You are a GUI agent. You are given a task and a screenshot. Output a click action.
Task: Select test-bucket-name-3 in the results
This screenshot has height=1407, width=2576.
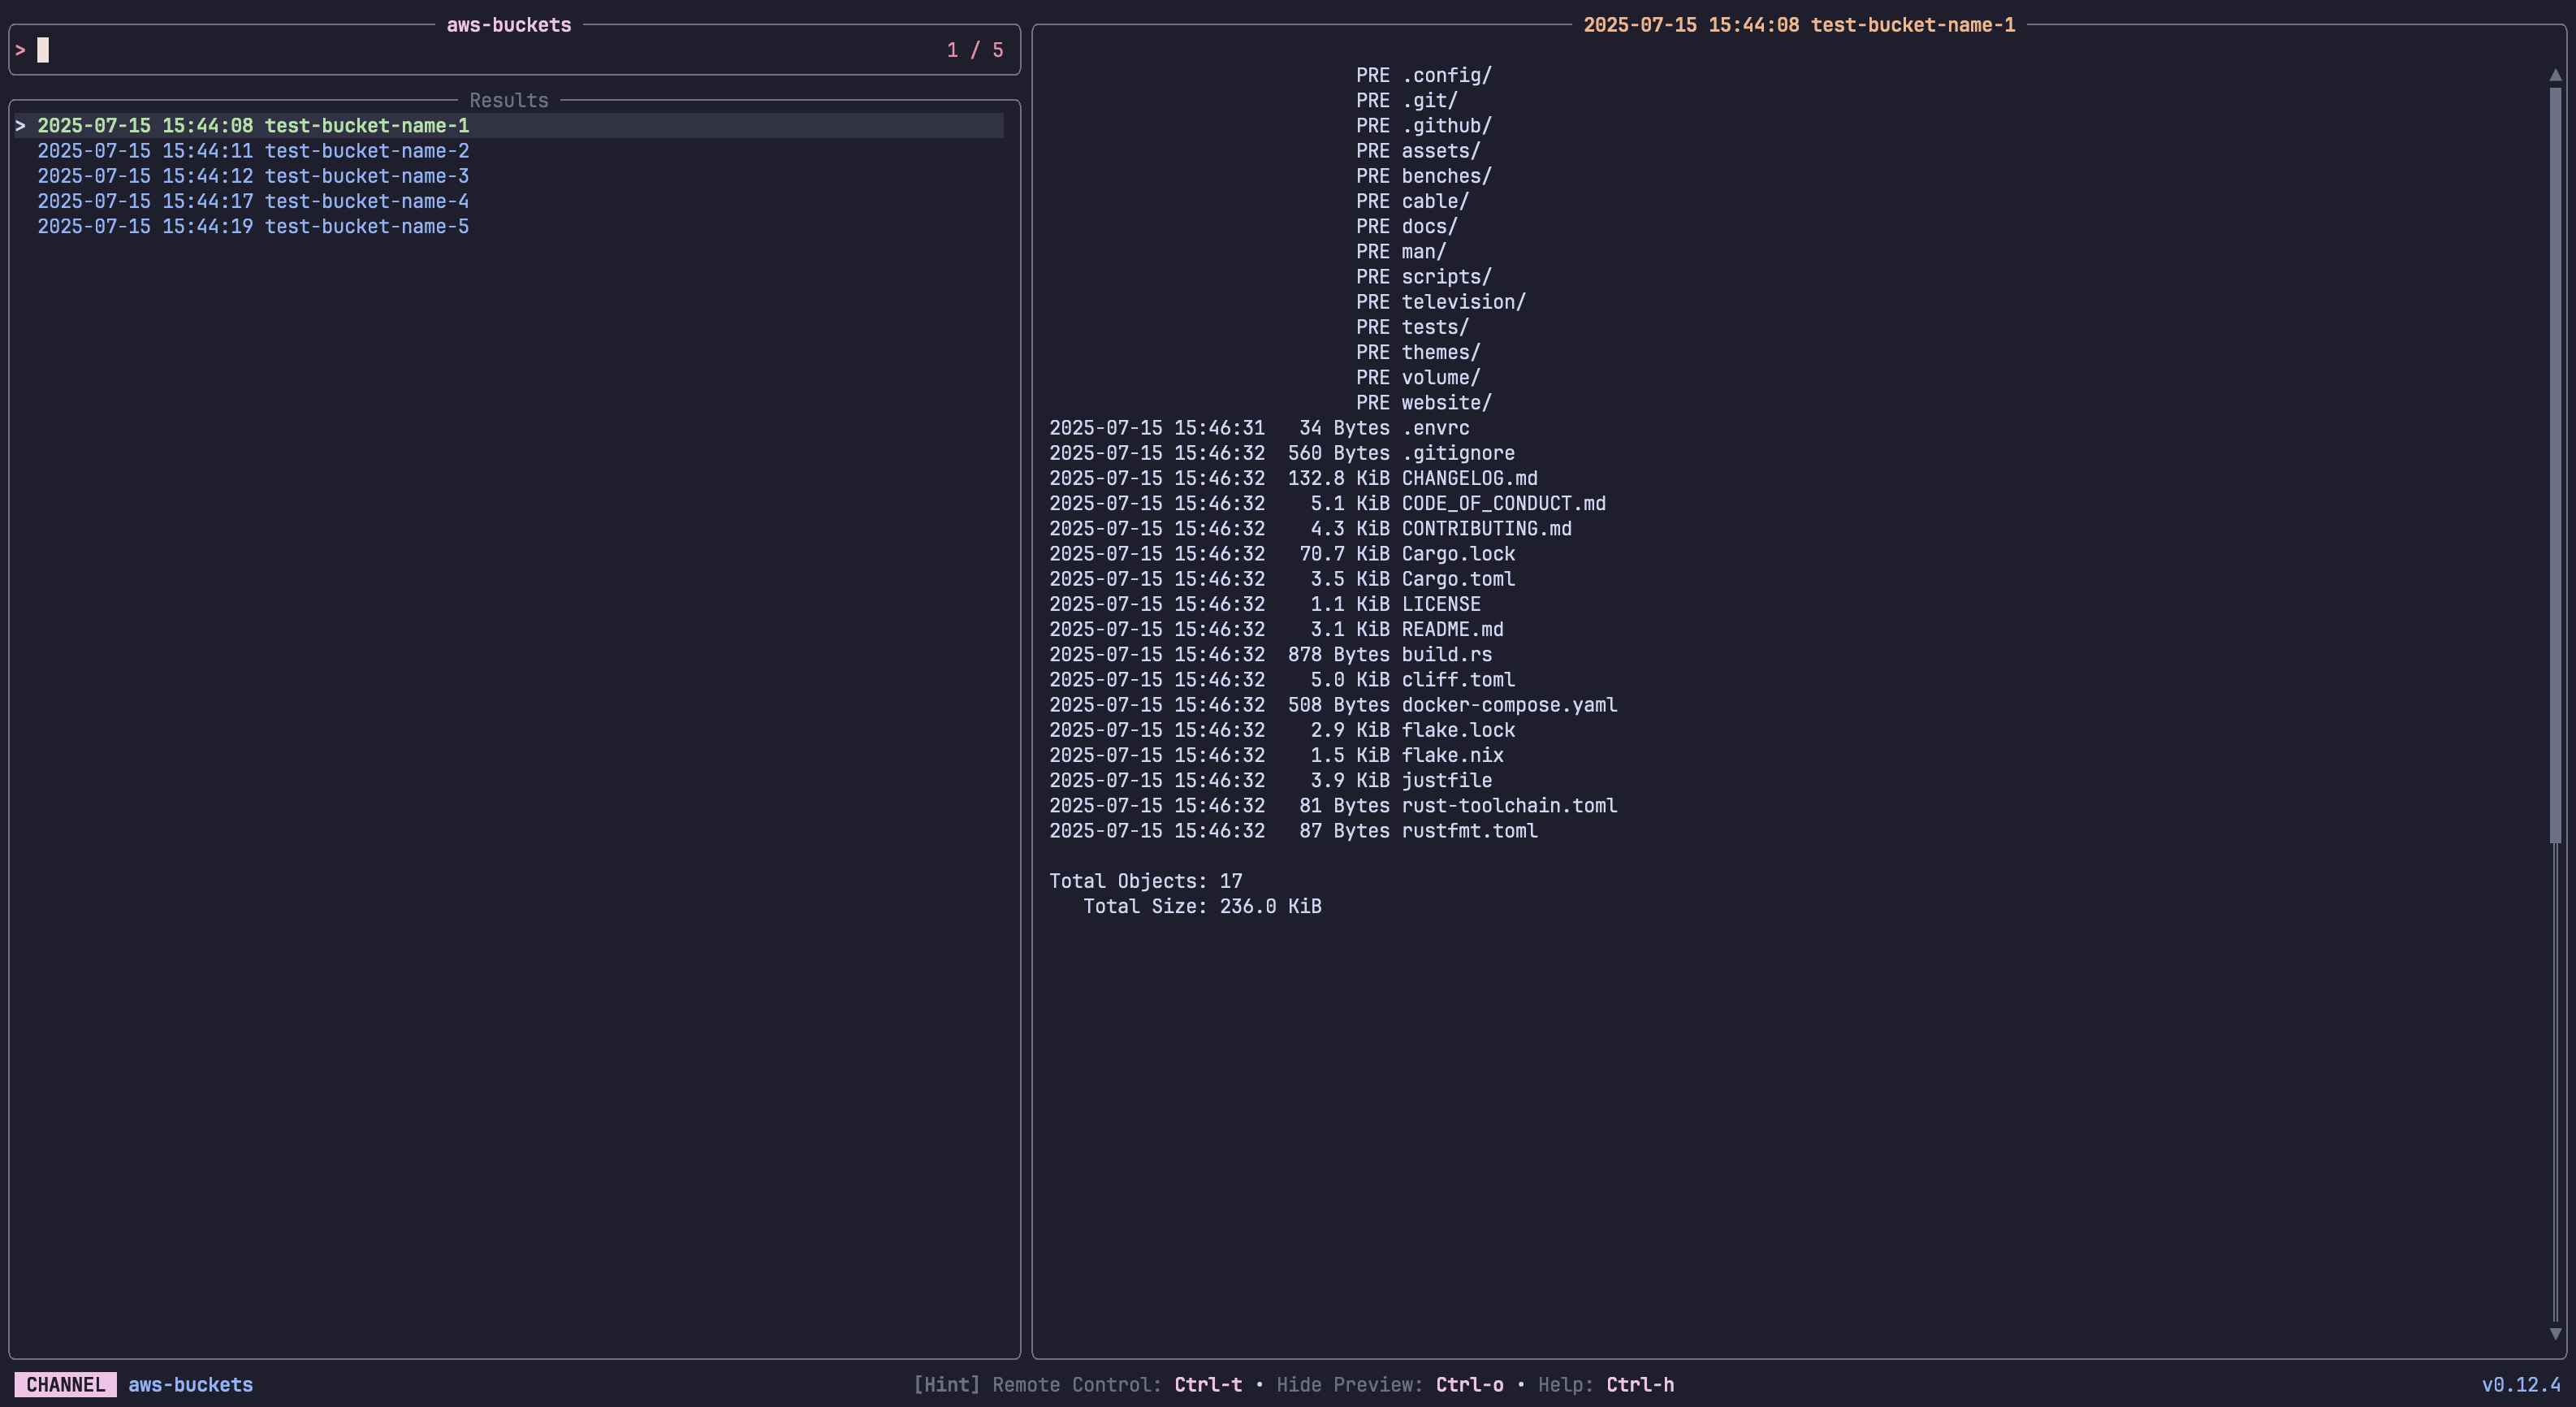(x=253, y=176)
